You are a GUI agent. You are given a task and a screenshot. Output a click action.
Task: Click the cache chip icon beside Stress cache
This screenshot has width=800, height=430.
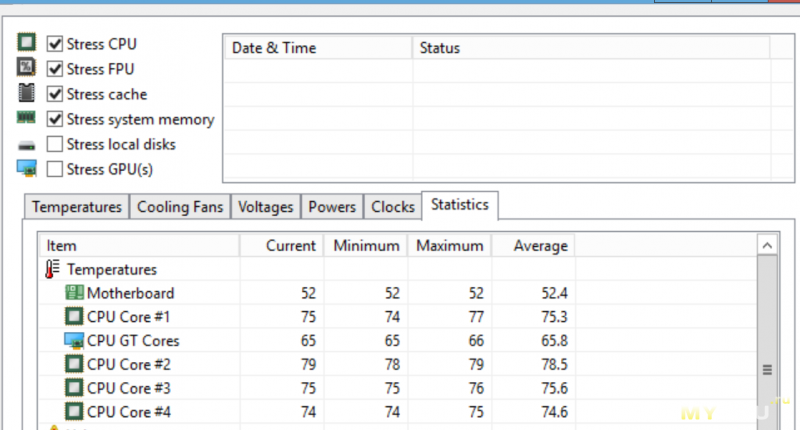click(x=27, y=93)
